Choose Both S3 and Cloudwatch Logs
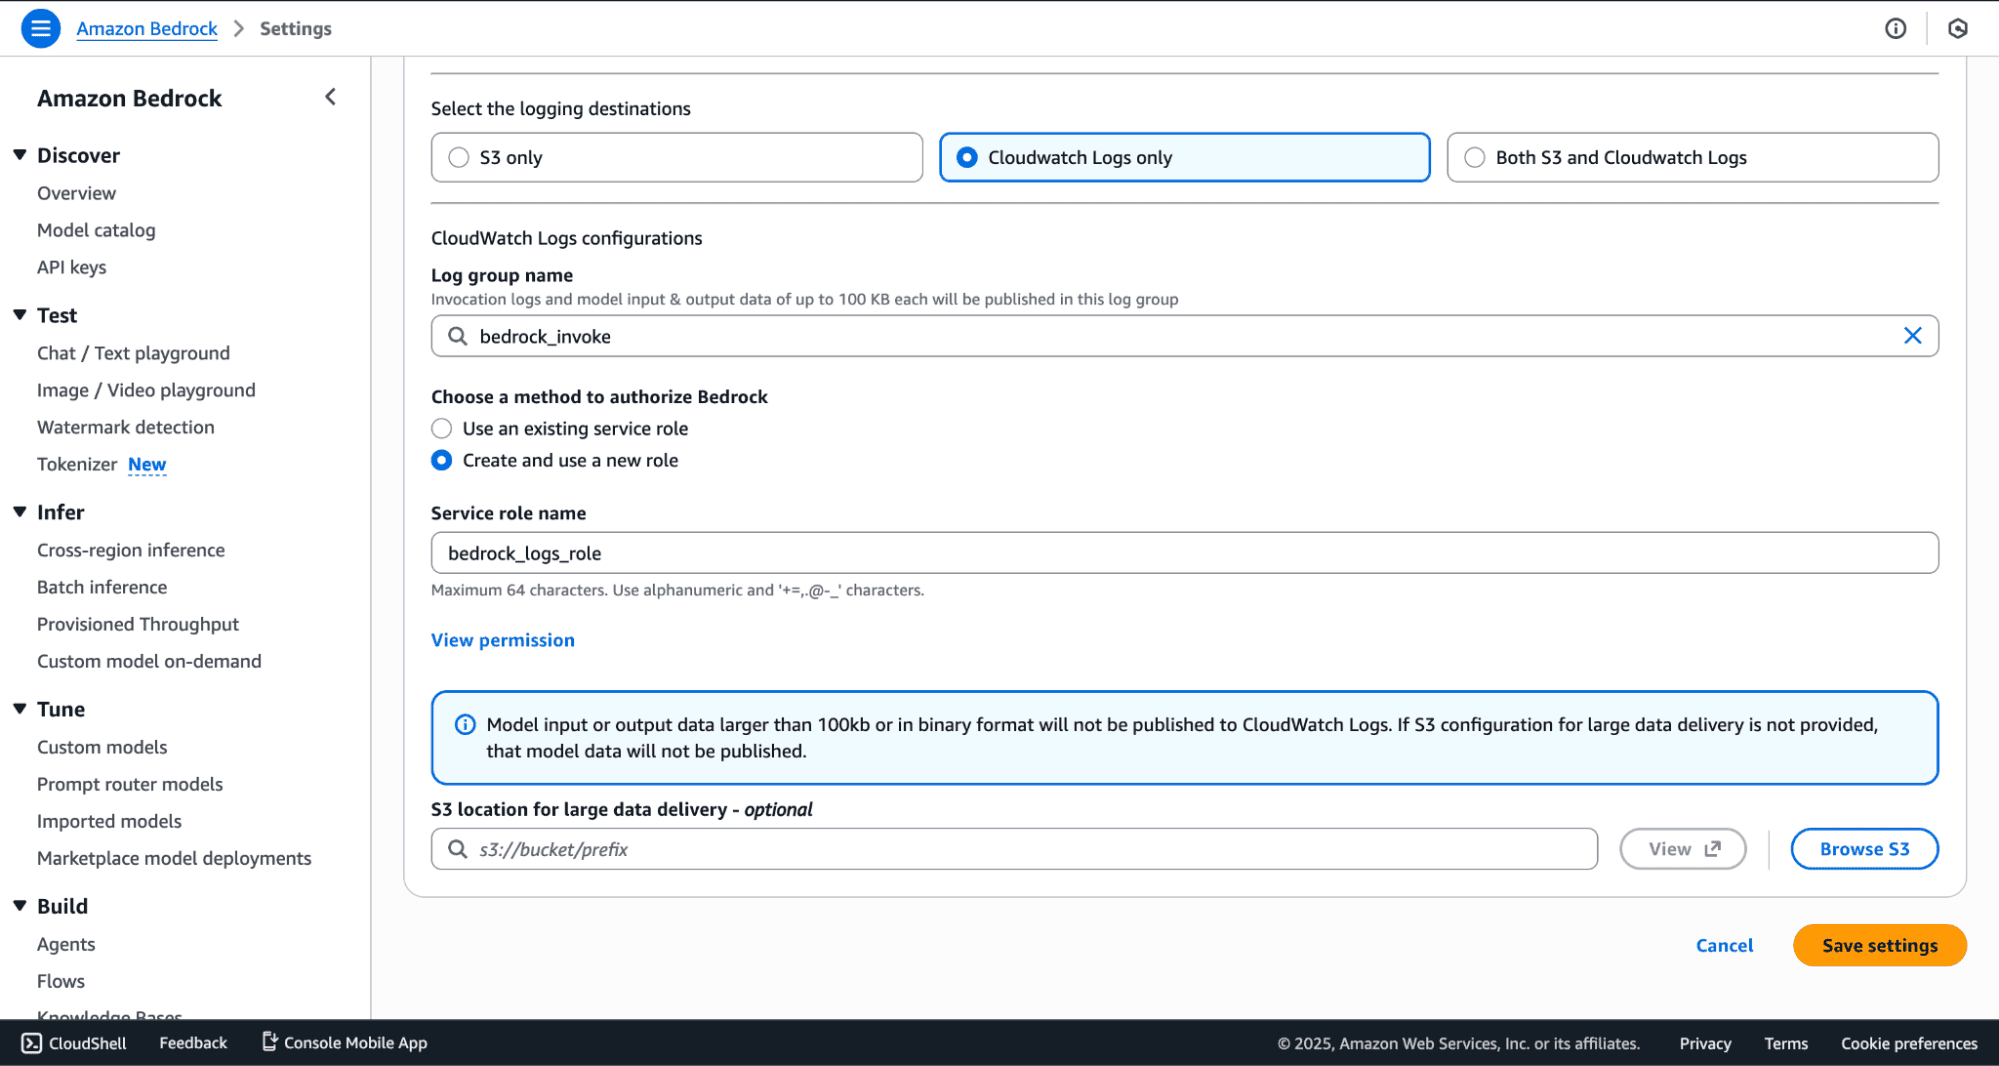 (x=1473, y=157)
